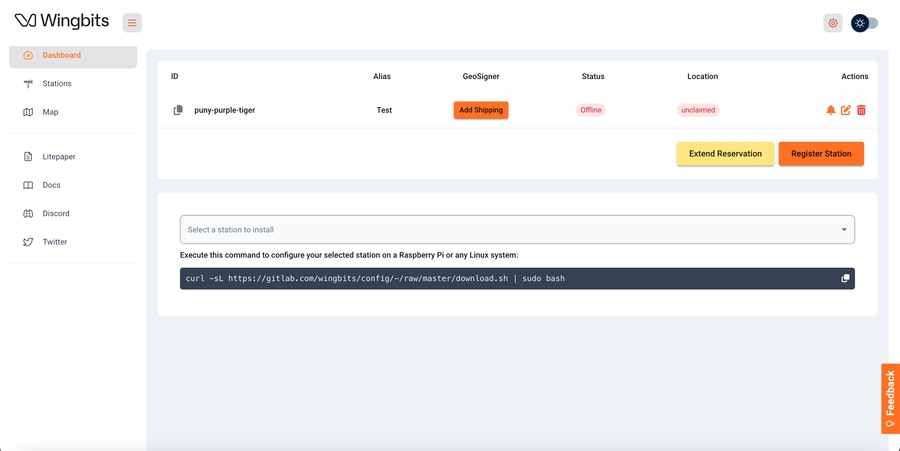Copy the curl install command
Screen dimensions: 900x451
[845, 278]
